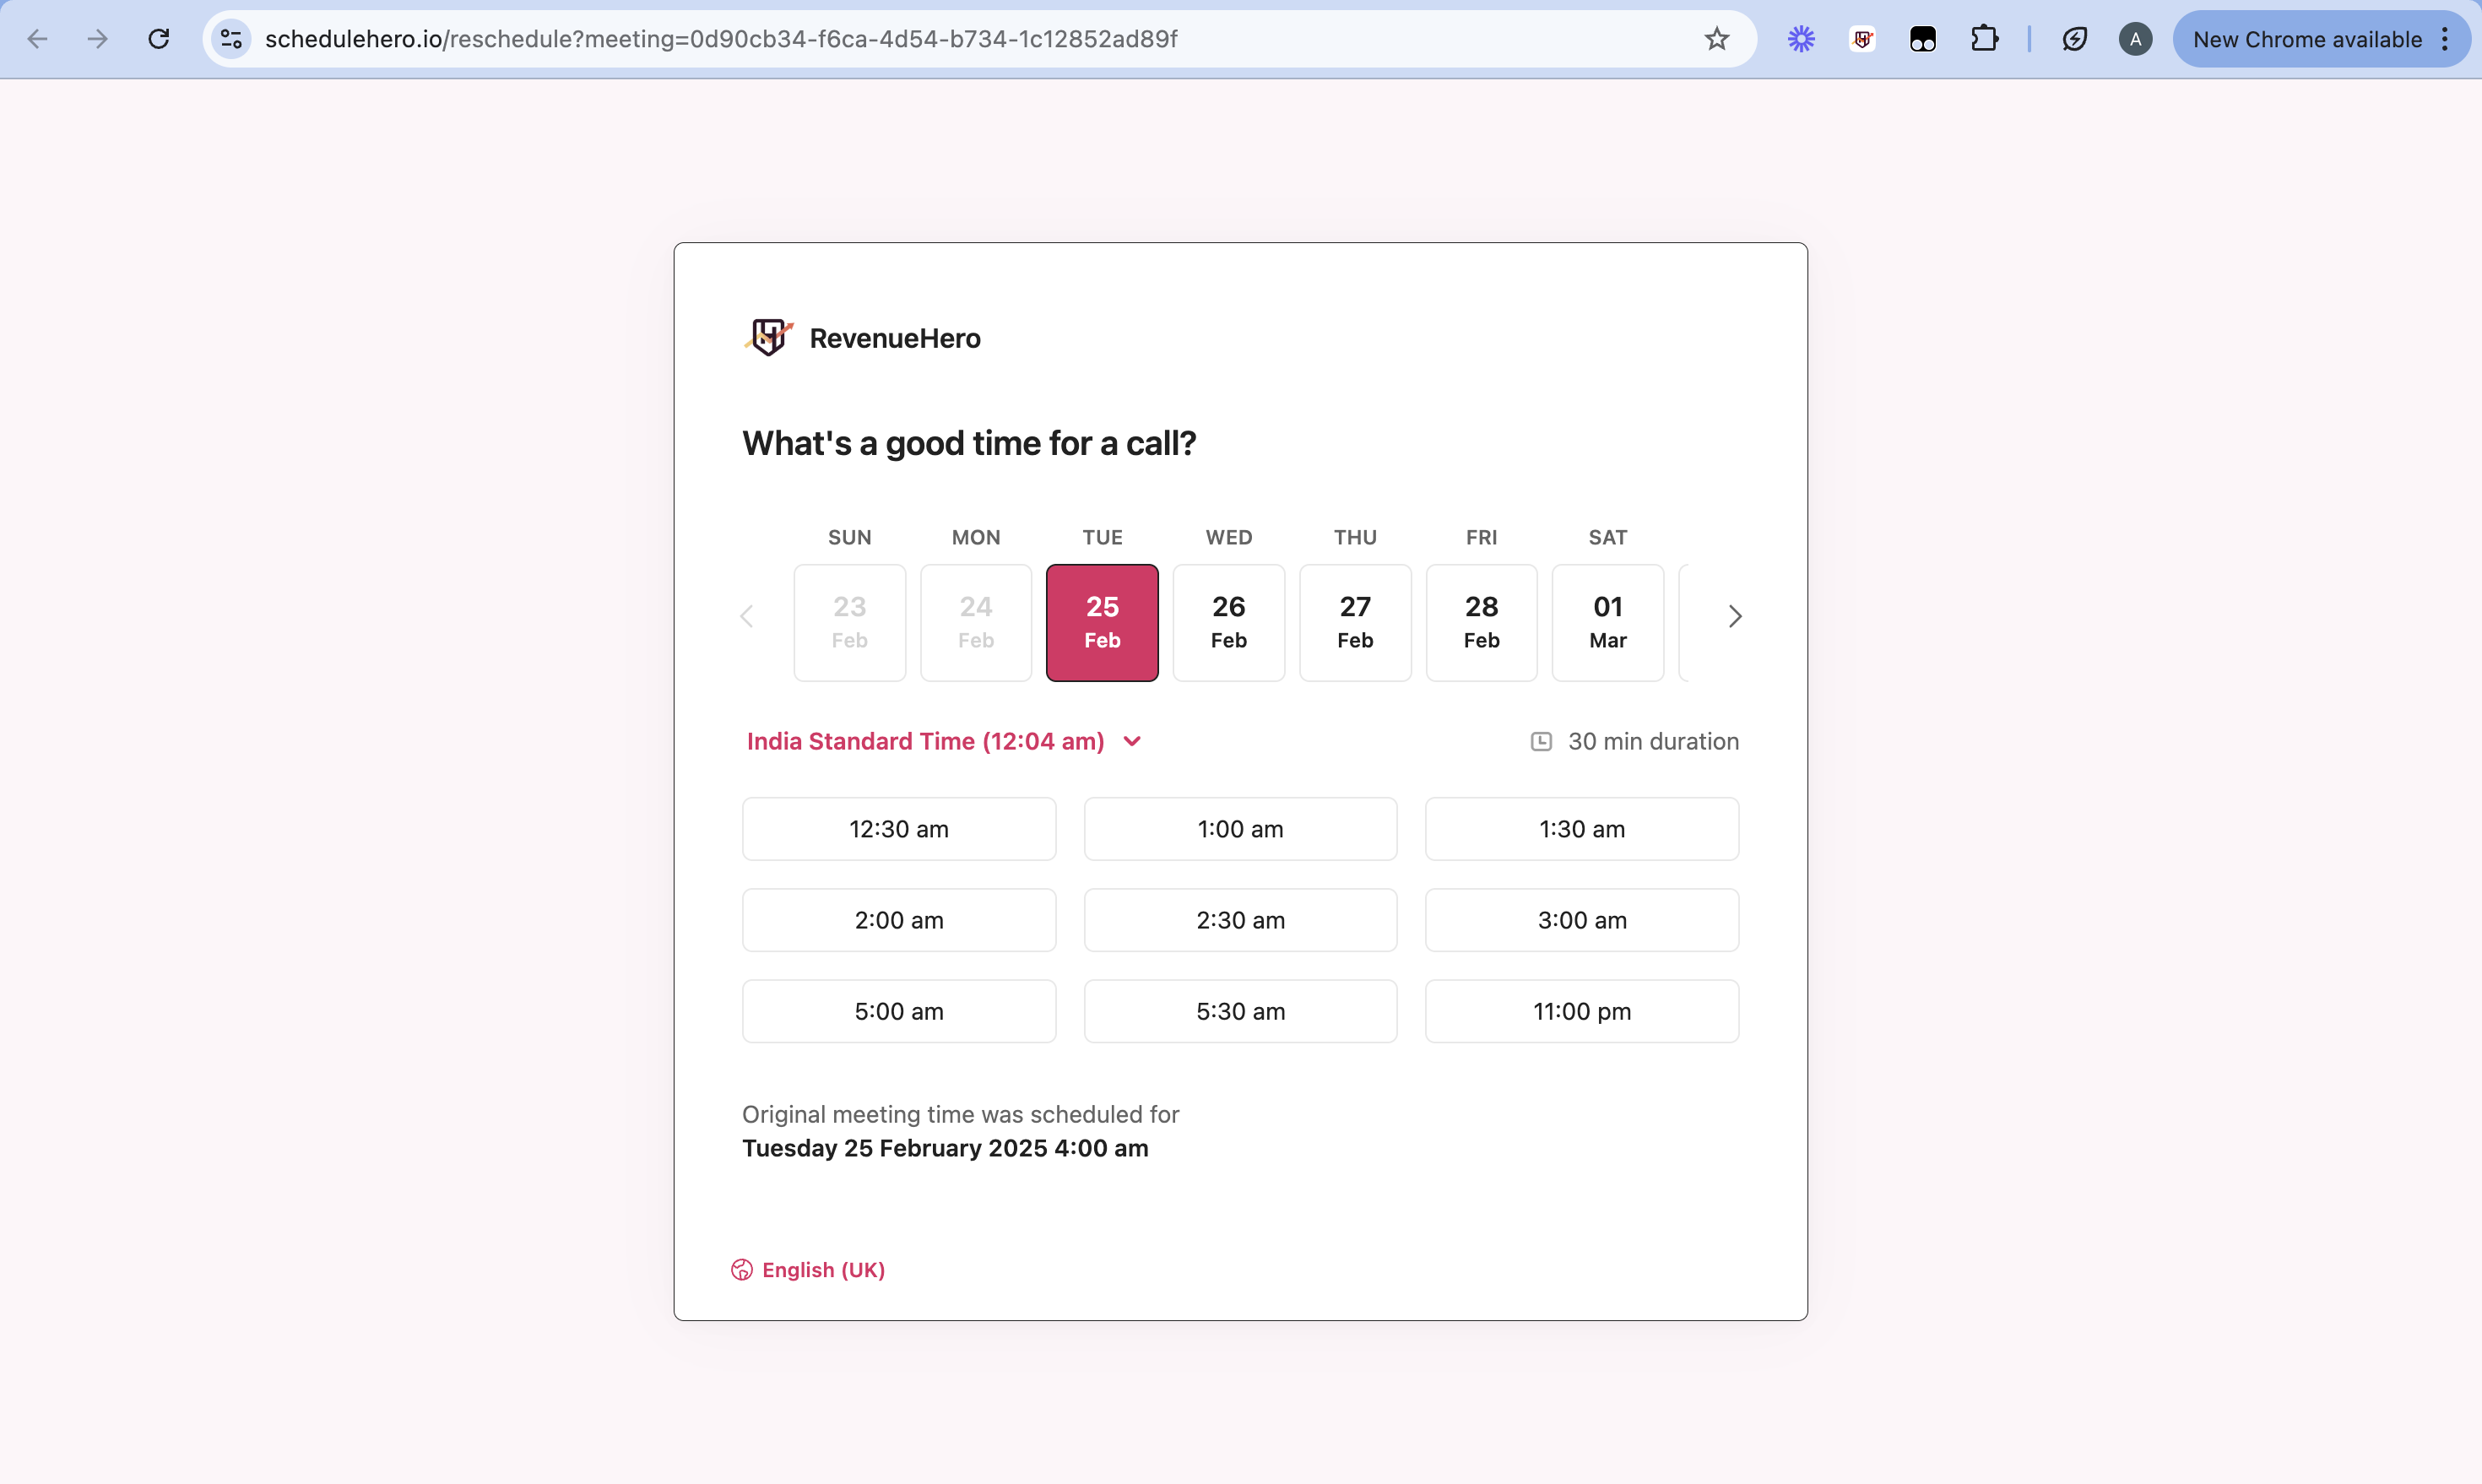Viewport: 2482px width, 1484px height.
Task: Select Friday 28 Feb date
Action: (x=1481, y=622)
